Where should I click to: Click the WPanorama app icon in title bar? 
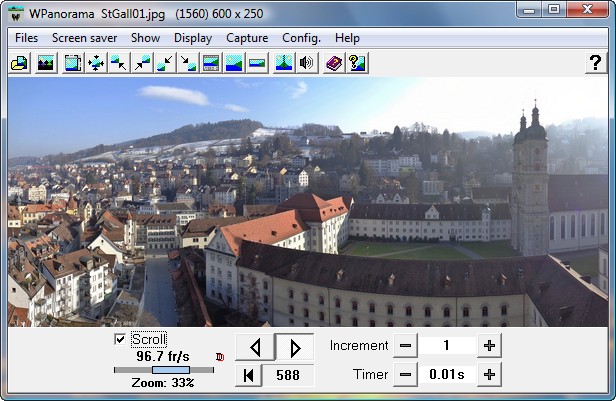tap(16, 14)
